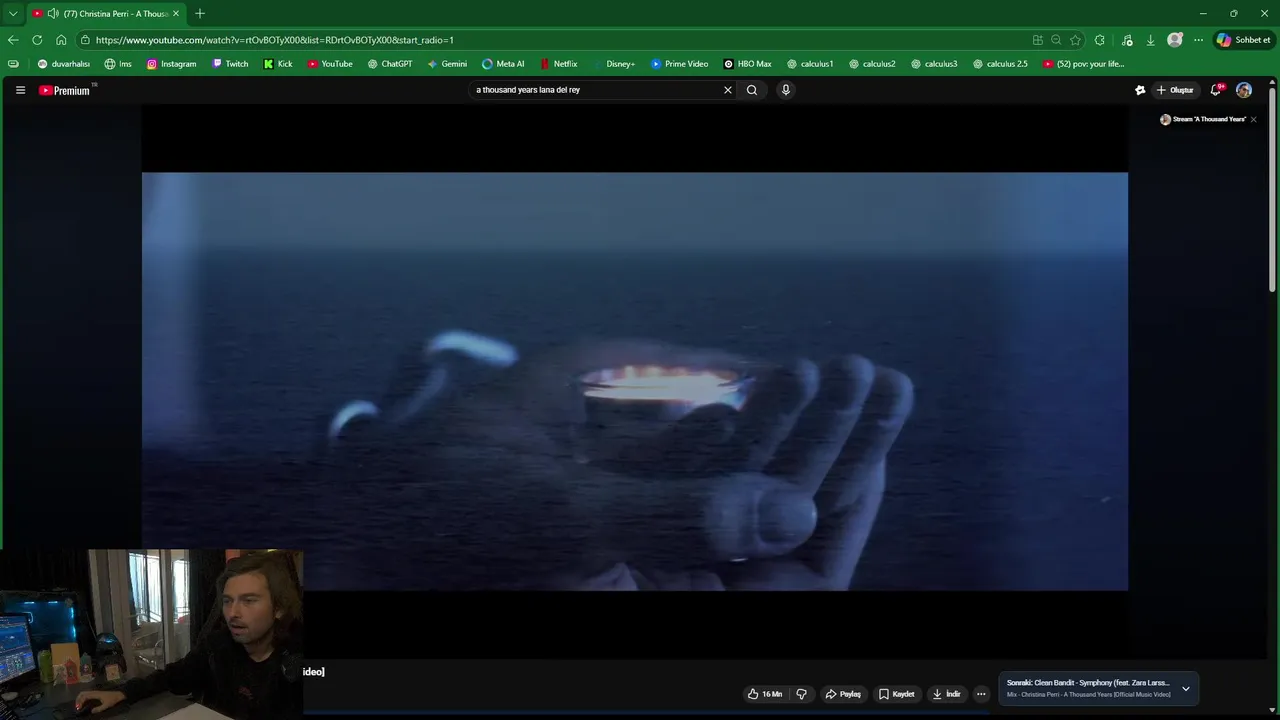Open a new browser tab
Screen dimensions: 1280x720
[200, 14]
